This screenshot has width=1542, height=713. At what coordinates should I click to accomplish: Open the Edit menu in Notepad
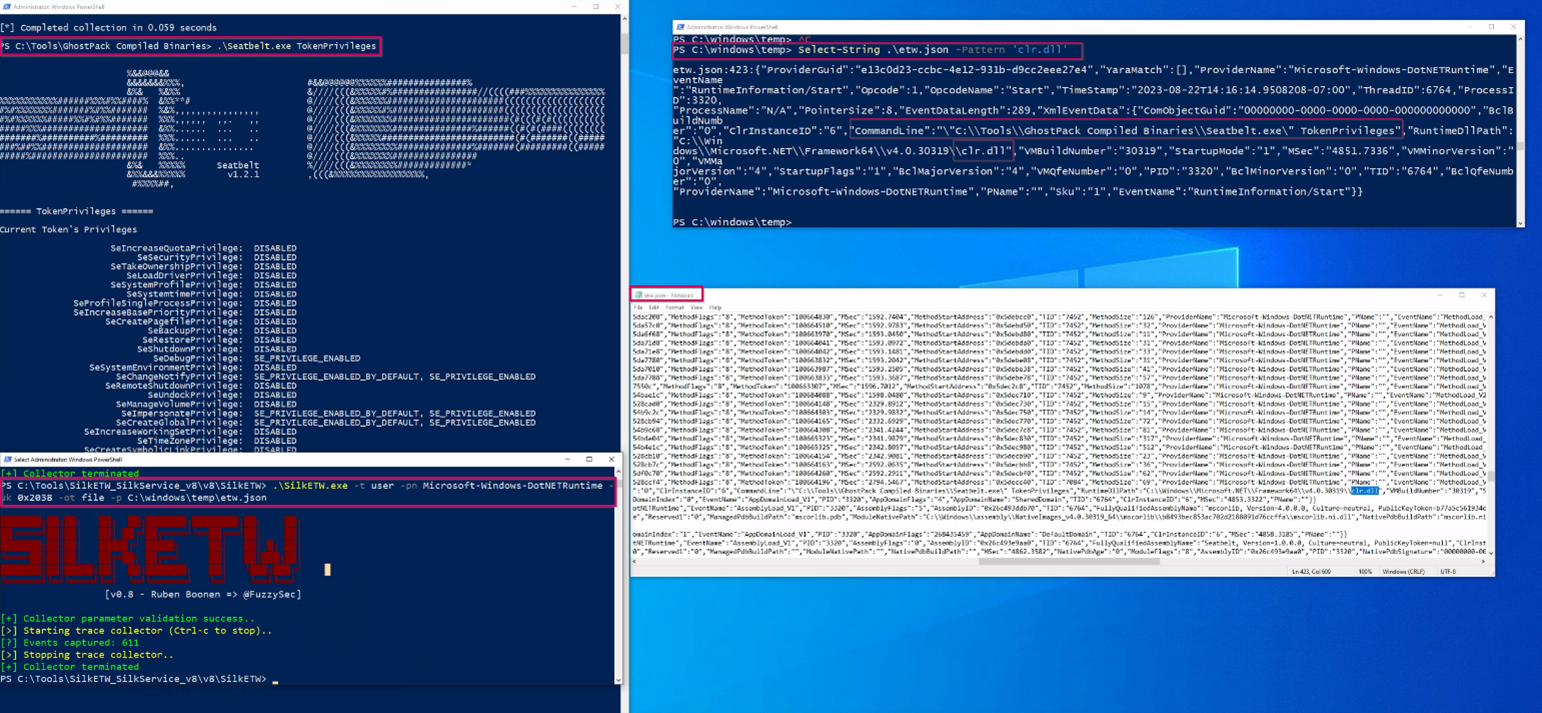coord(654,307)
